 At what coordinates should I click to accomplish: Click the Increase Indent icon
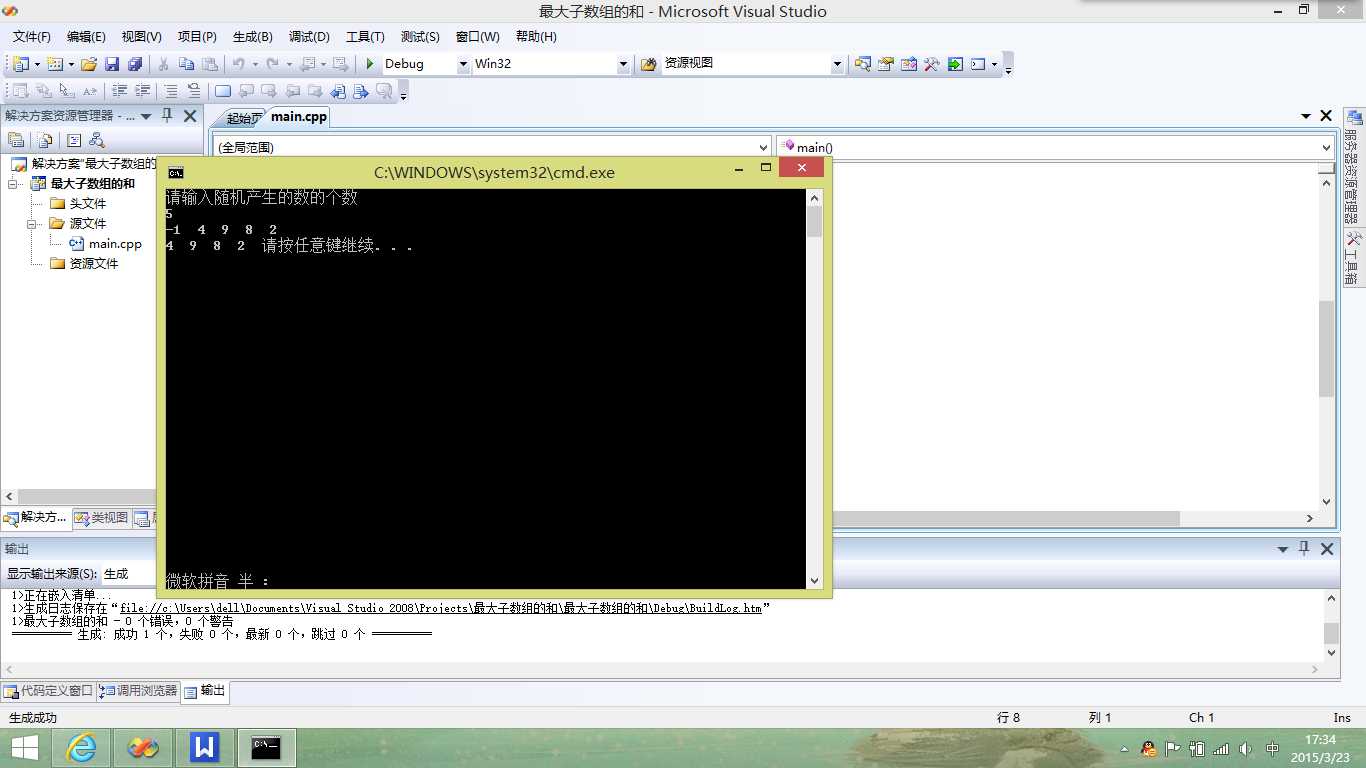click(x=143, y=91)
